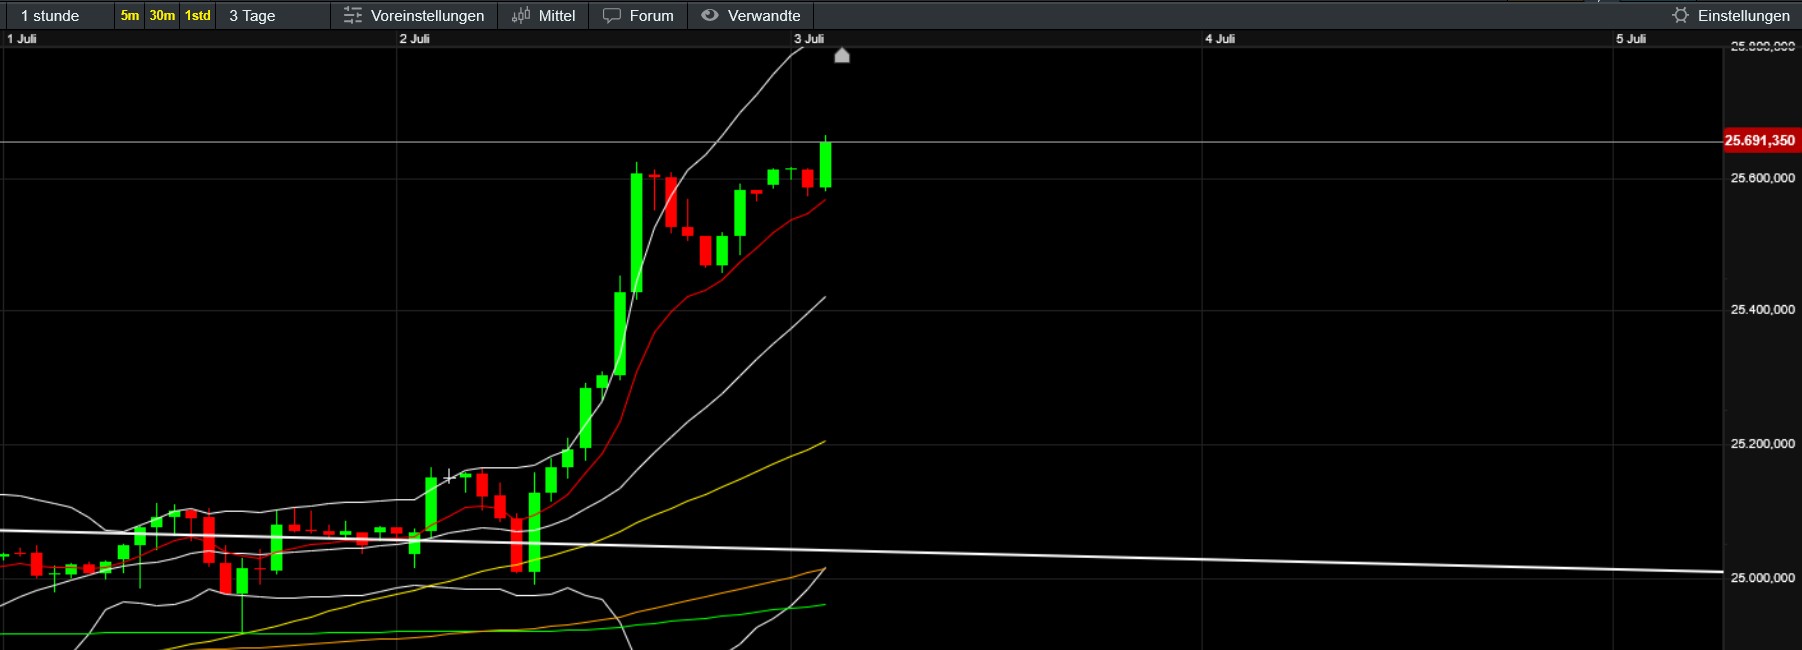Click the 25.400,000 price axis label
Image resolution: width=1802 pixels, height=650 pixels.
pyautogui.click(x=1763, y=310)
